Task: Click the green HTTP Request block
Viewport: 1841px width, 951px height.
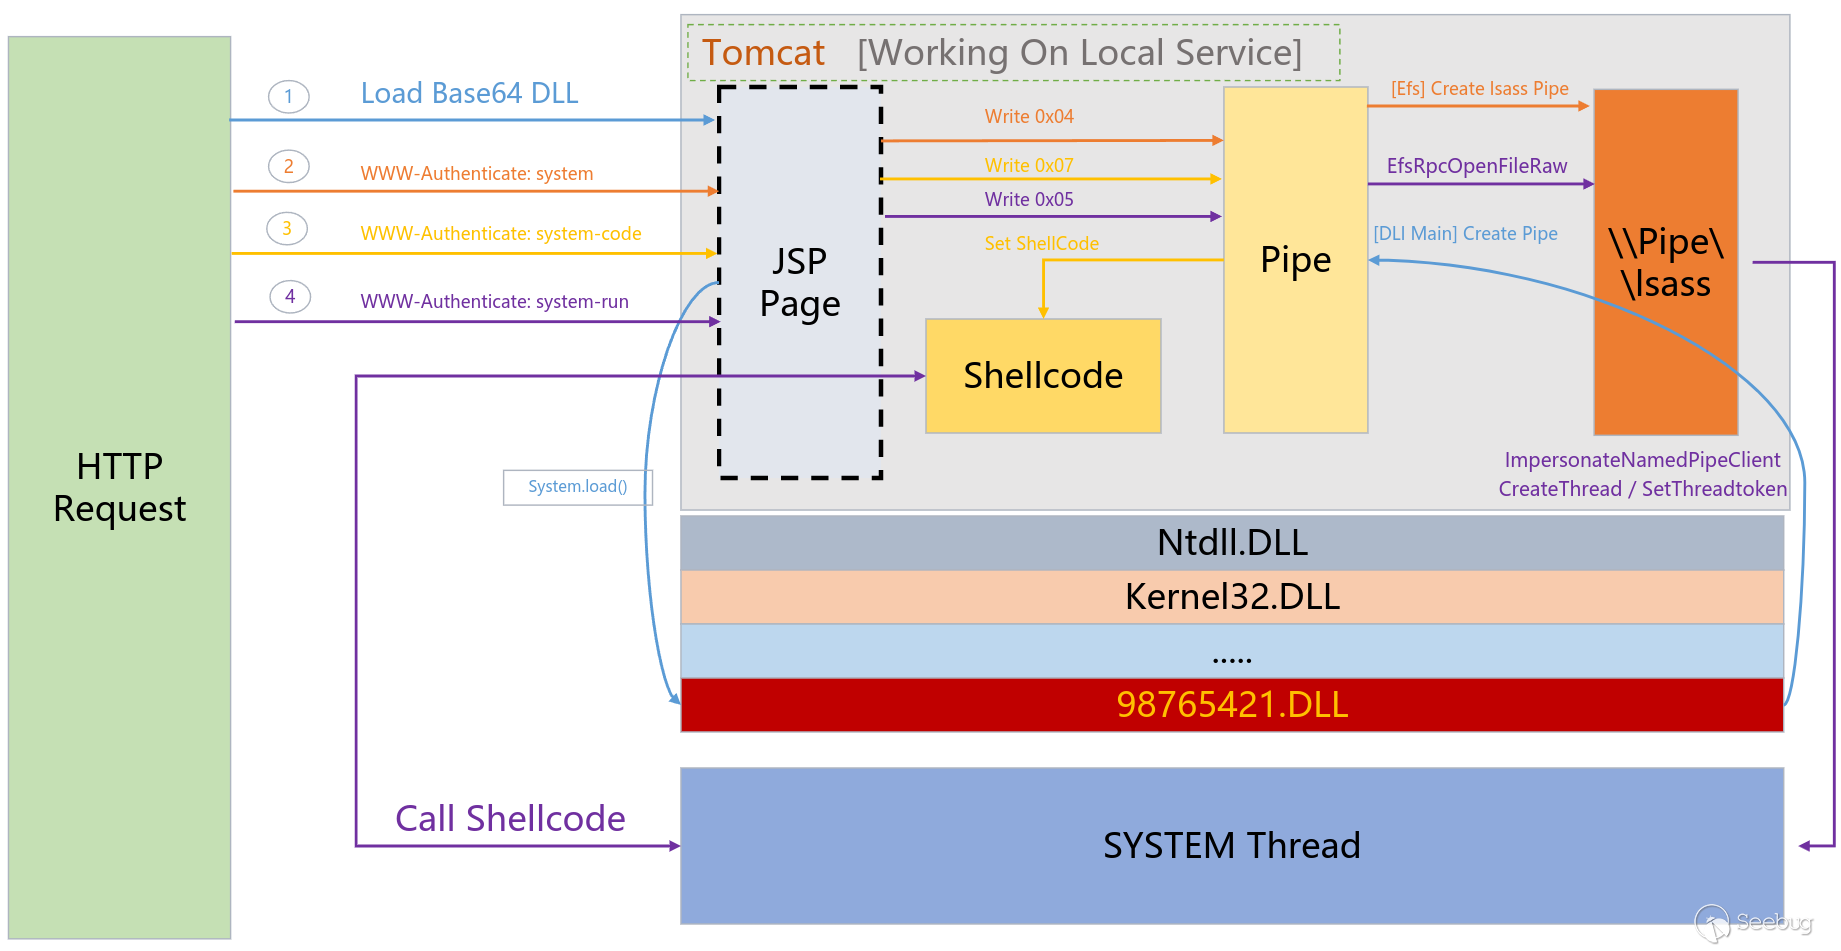Action: pos(120,488)
